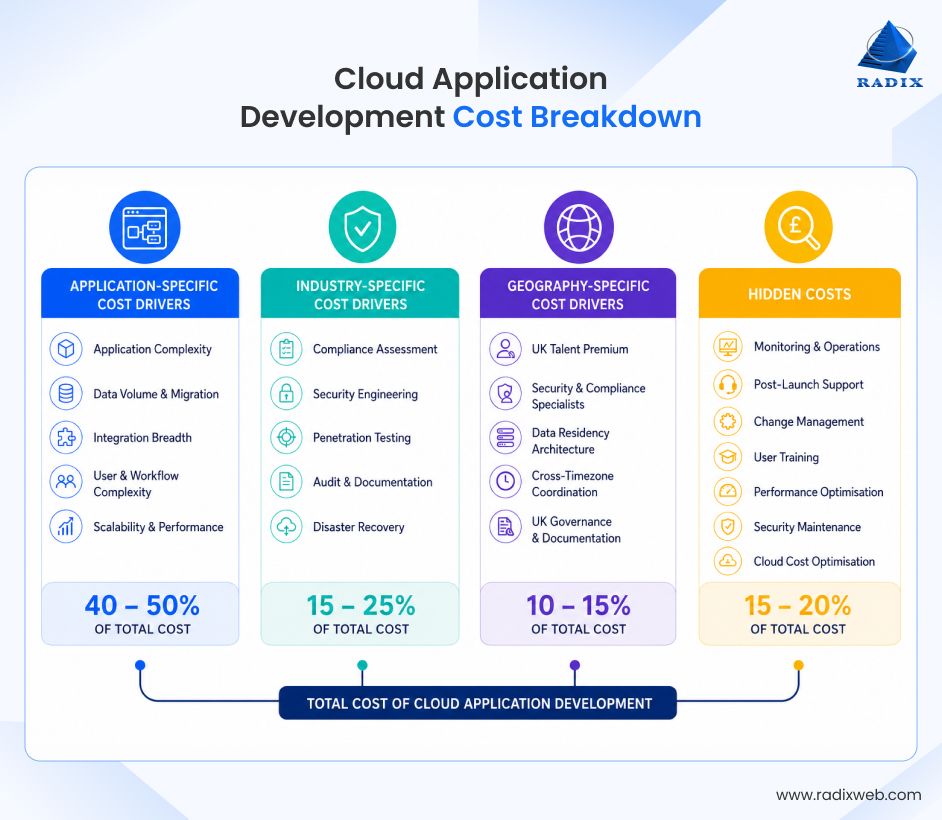The height and width of the screenshot is (820, 942).
Task: Click the graduation cap icon beside User Training
Action: pos(728,457)
